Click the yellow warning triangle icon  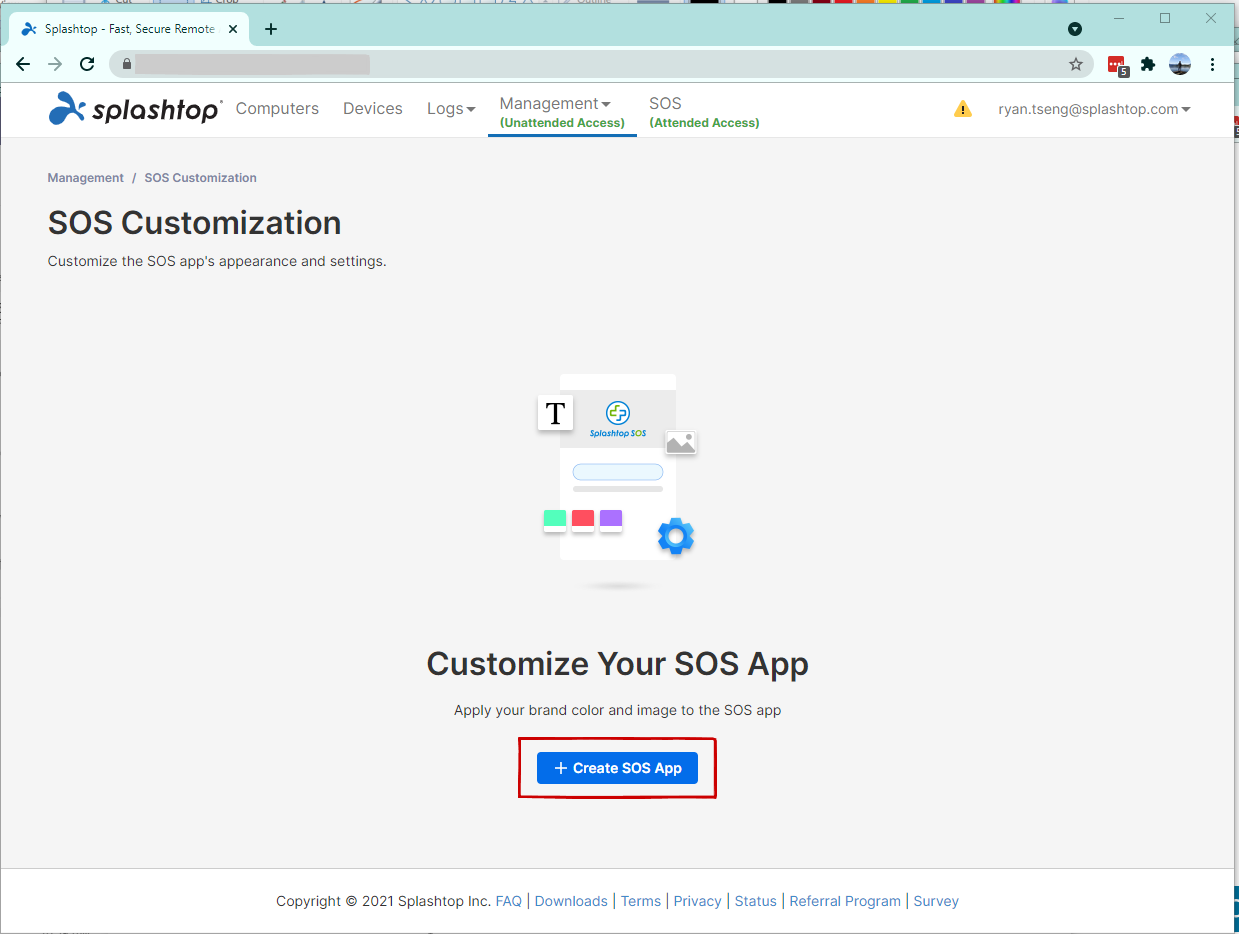pyautogui.click(x=962, y=109)
